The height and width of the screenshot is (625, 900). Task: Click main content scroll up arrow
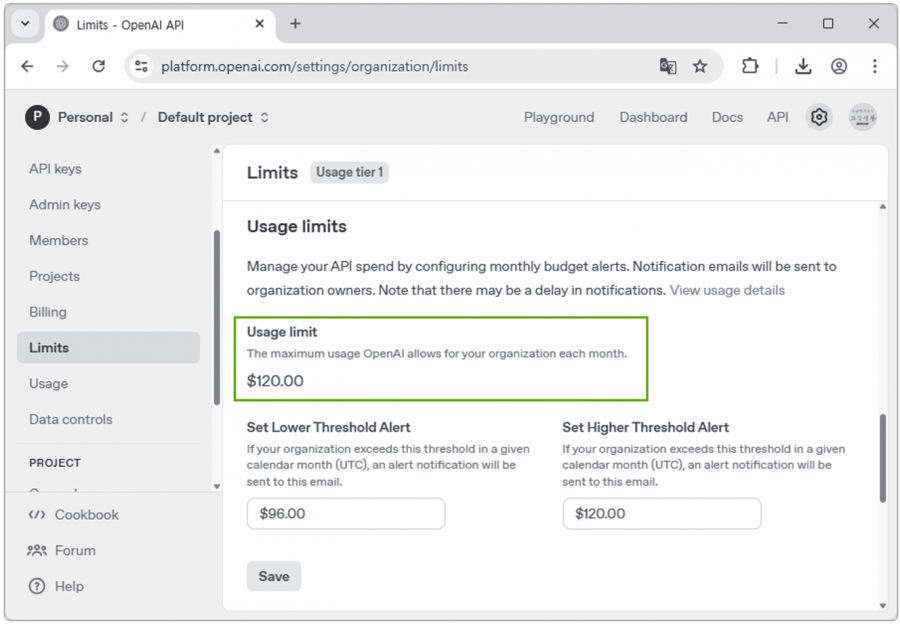883,207
